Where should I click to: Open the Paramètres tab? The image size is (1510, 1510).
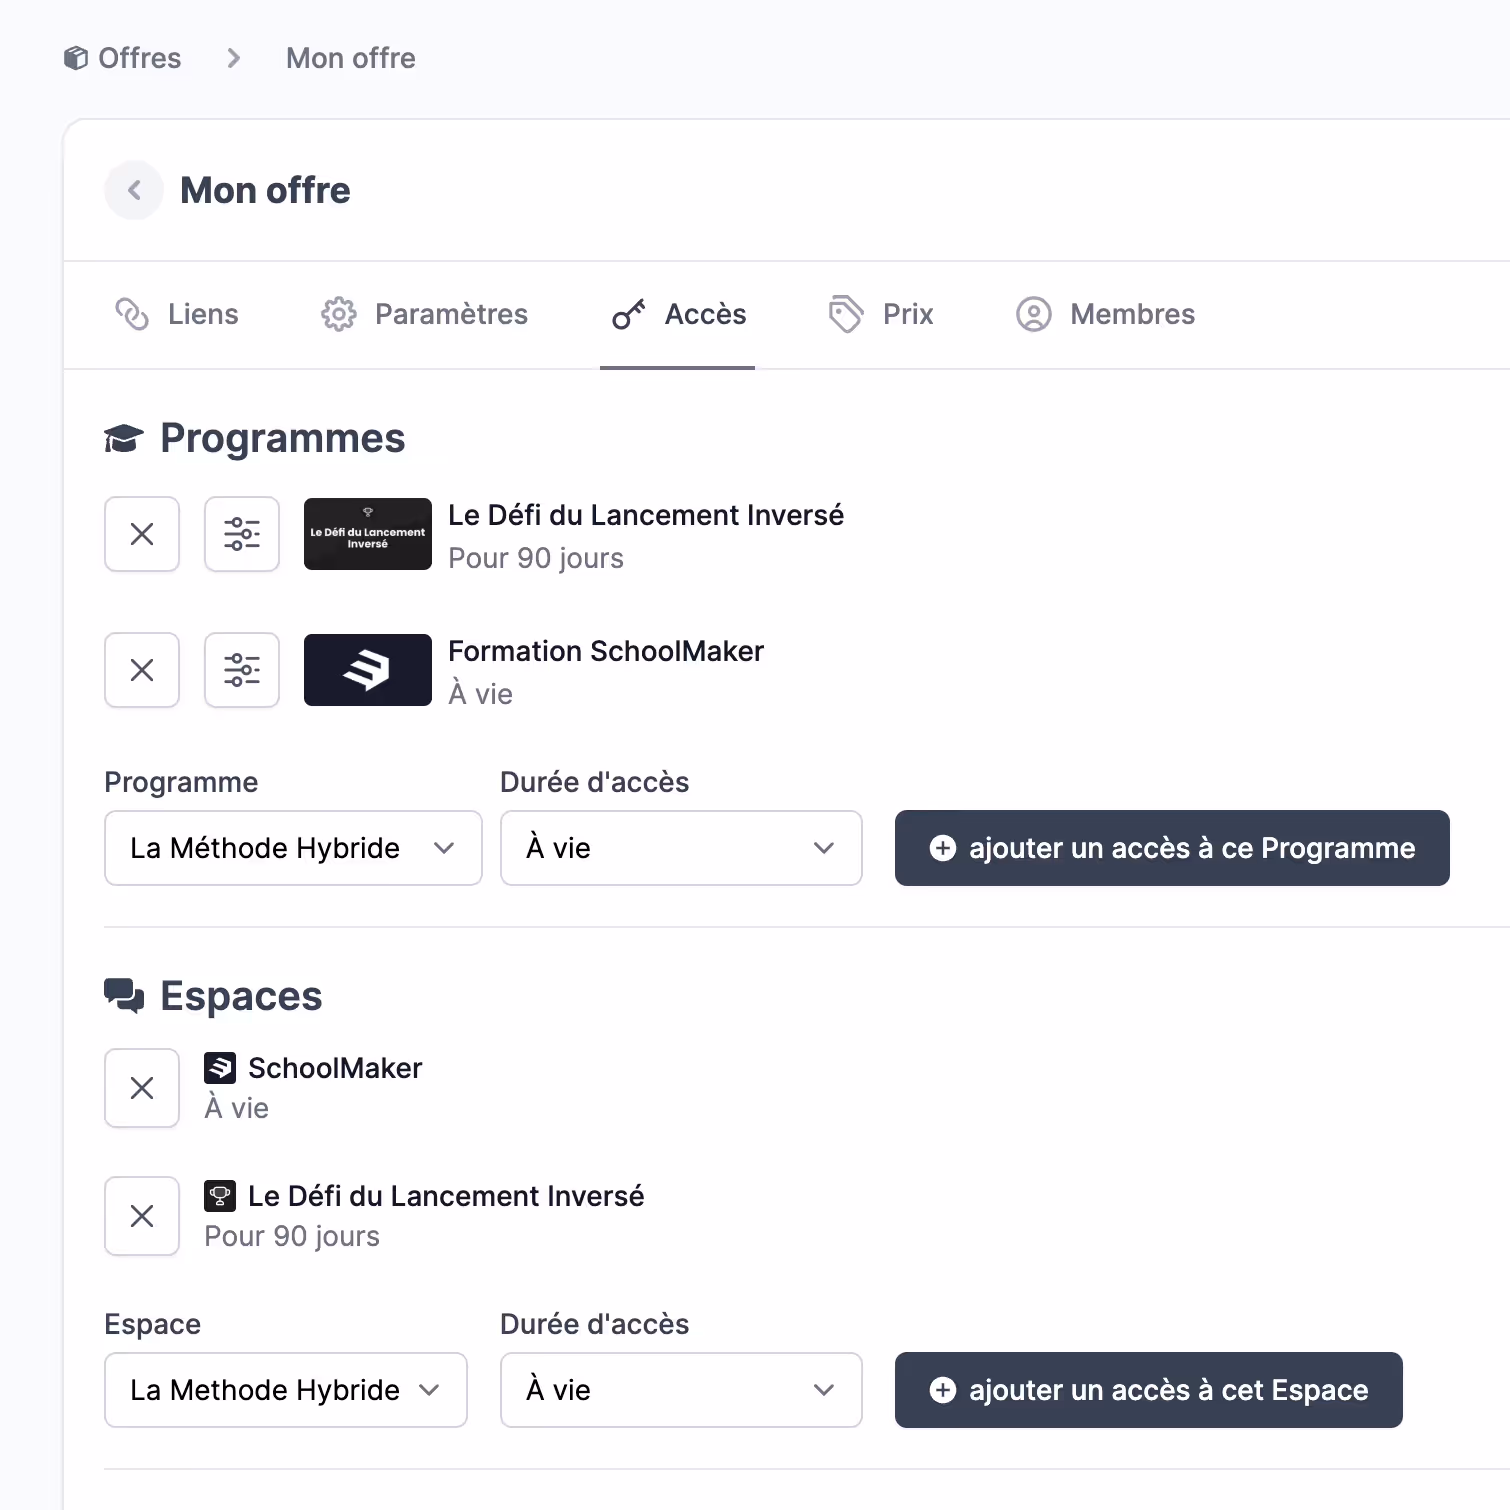click(424, 314)
